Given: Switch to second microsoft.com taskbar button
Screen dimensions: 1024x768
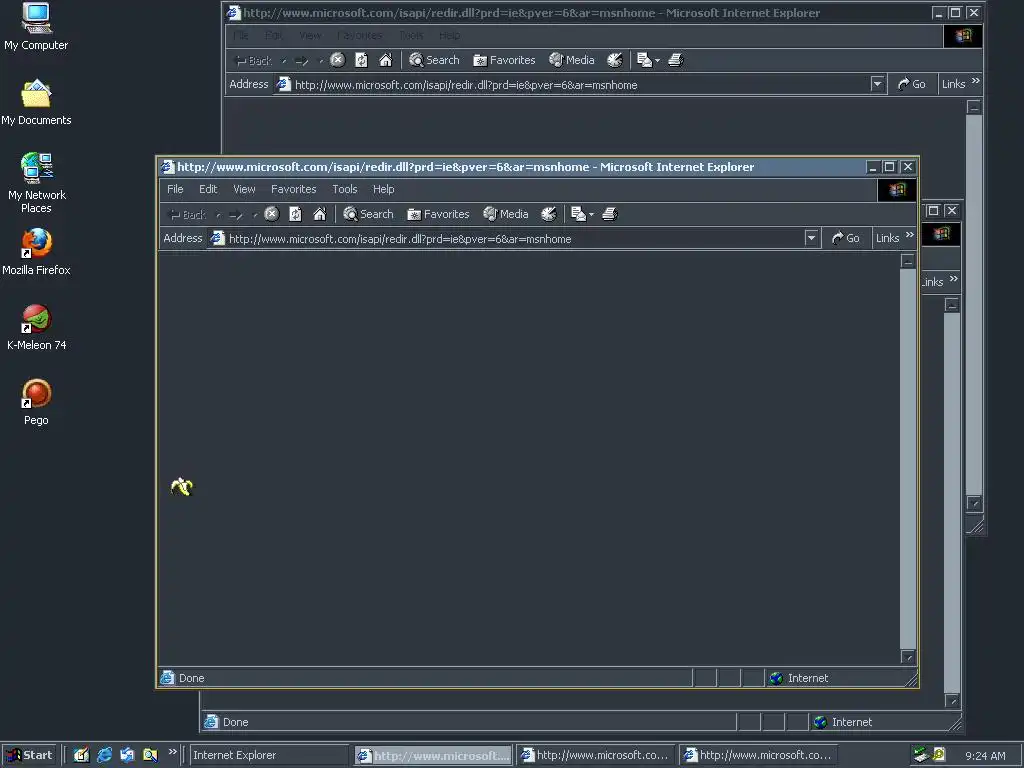Looking at the screenshot, I should point(597,755).
